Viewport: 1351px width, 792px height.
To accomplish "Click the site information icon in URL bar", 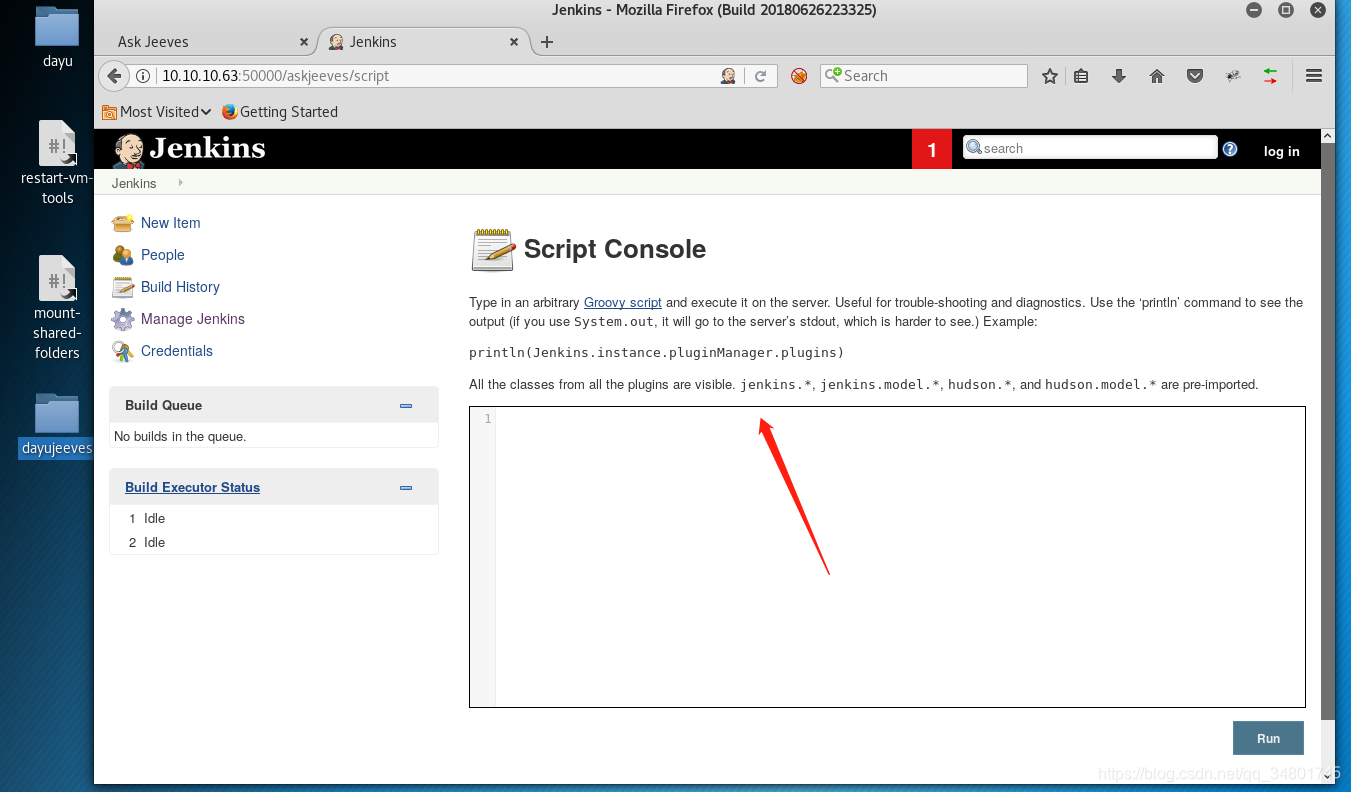I will pos(144,76).
